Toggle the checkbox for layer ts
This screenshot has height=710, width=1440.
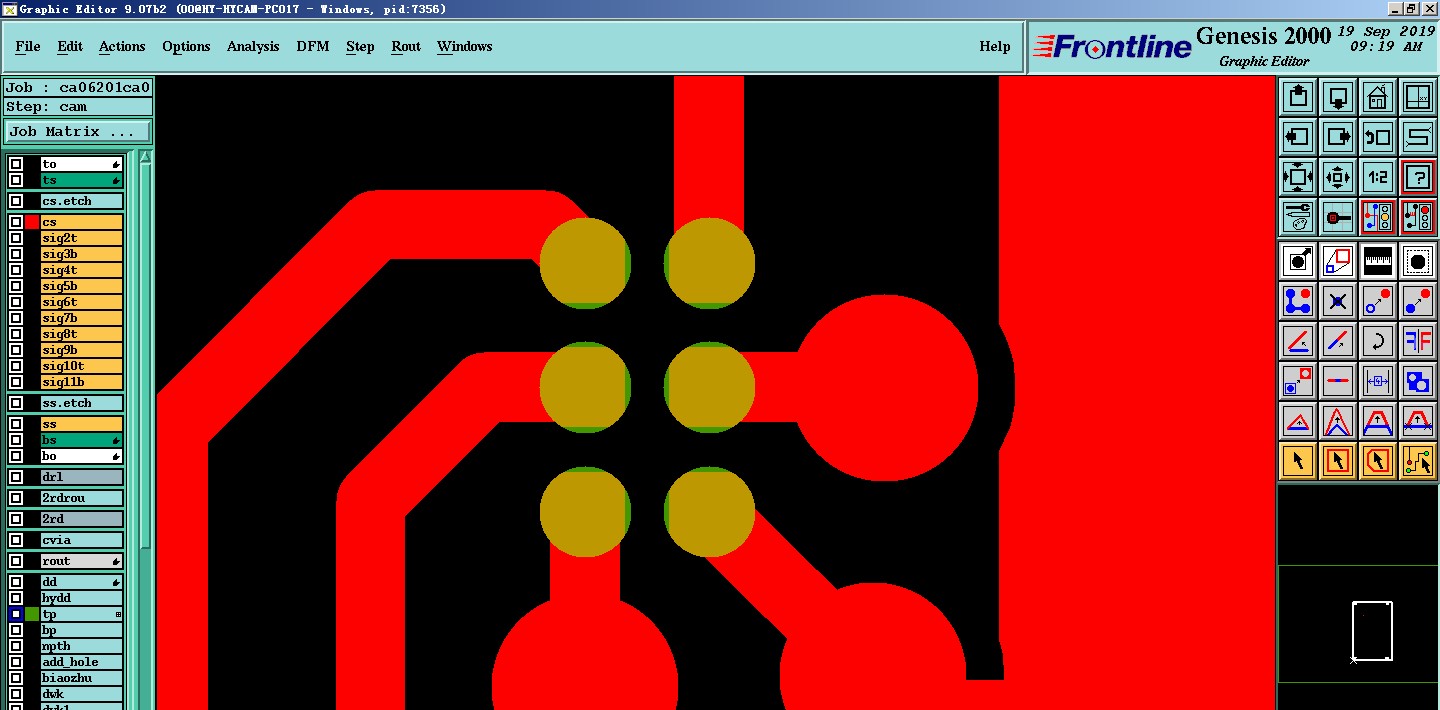pyautogui.click(x=16, y=180)
